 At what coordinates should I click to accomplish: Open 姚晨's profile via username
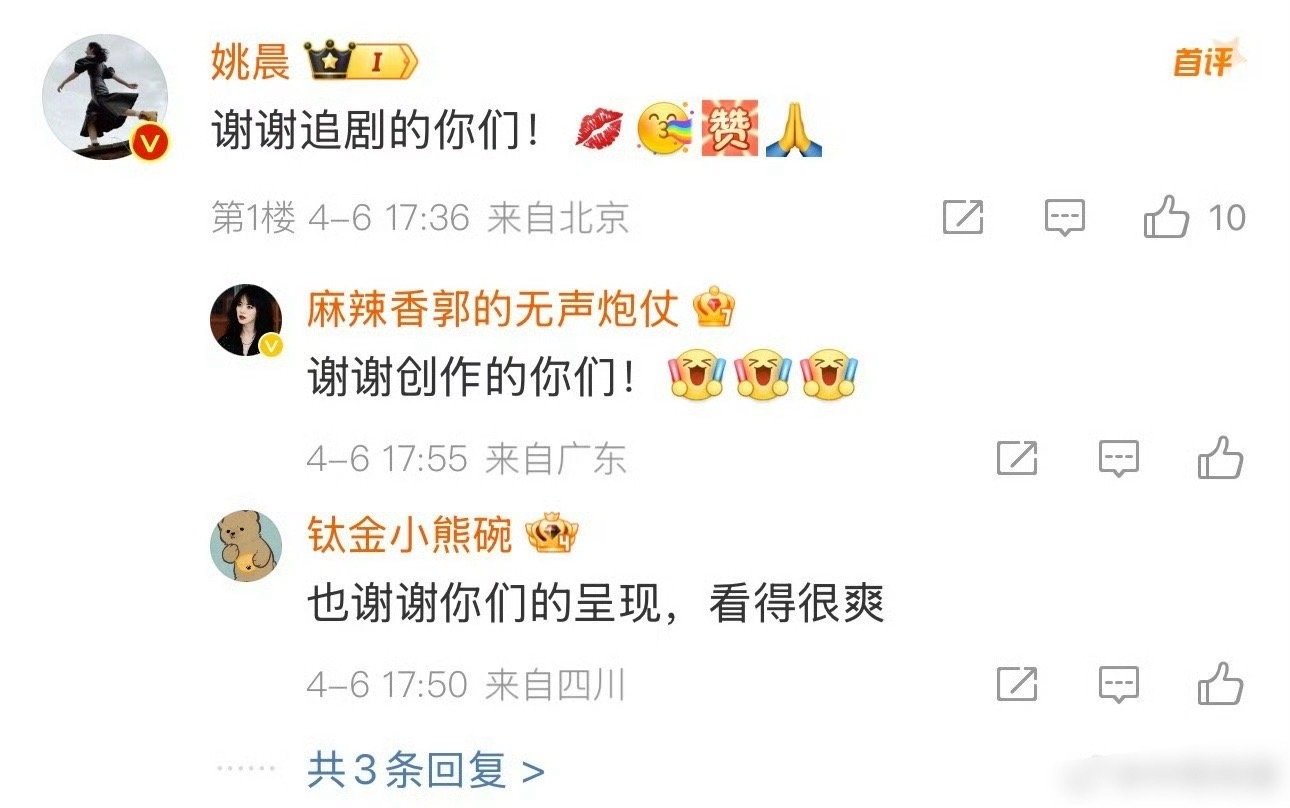click(x=251, y=63)
